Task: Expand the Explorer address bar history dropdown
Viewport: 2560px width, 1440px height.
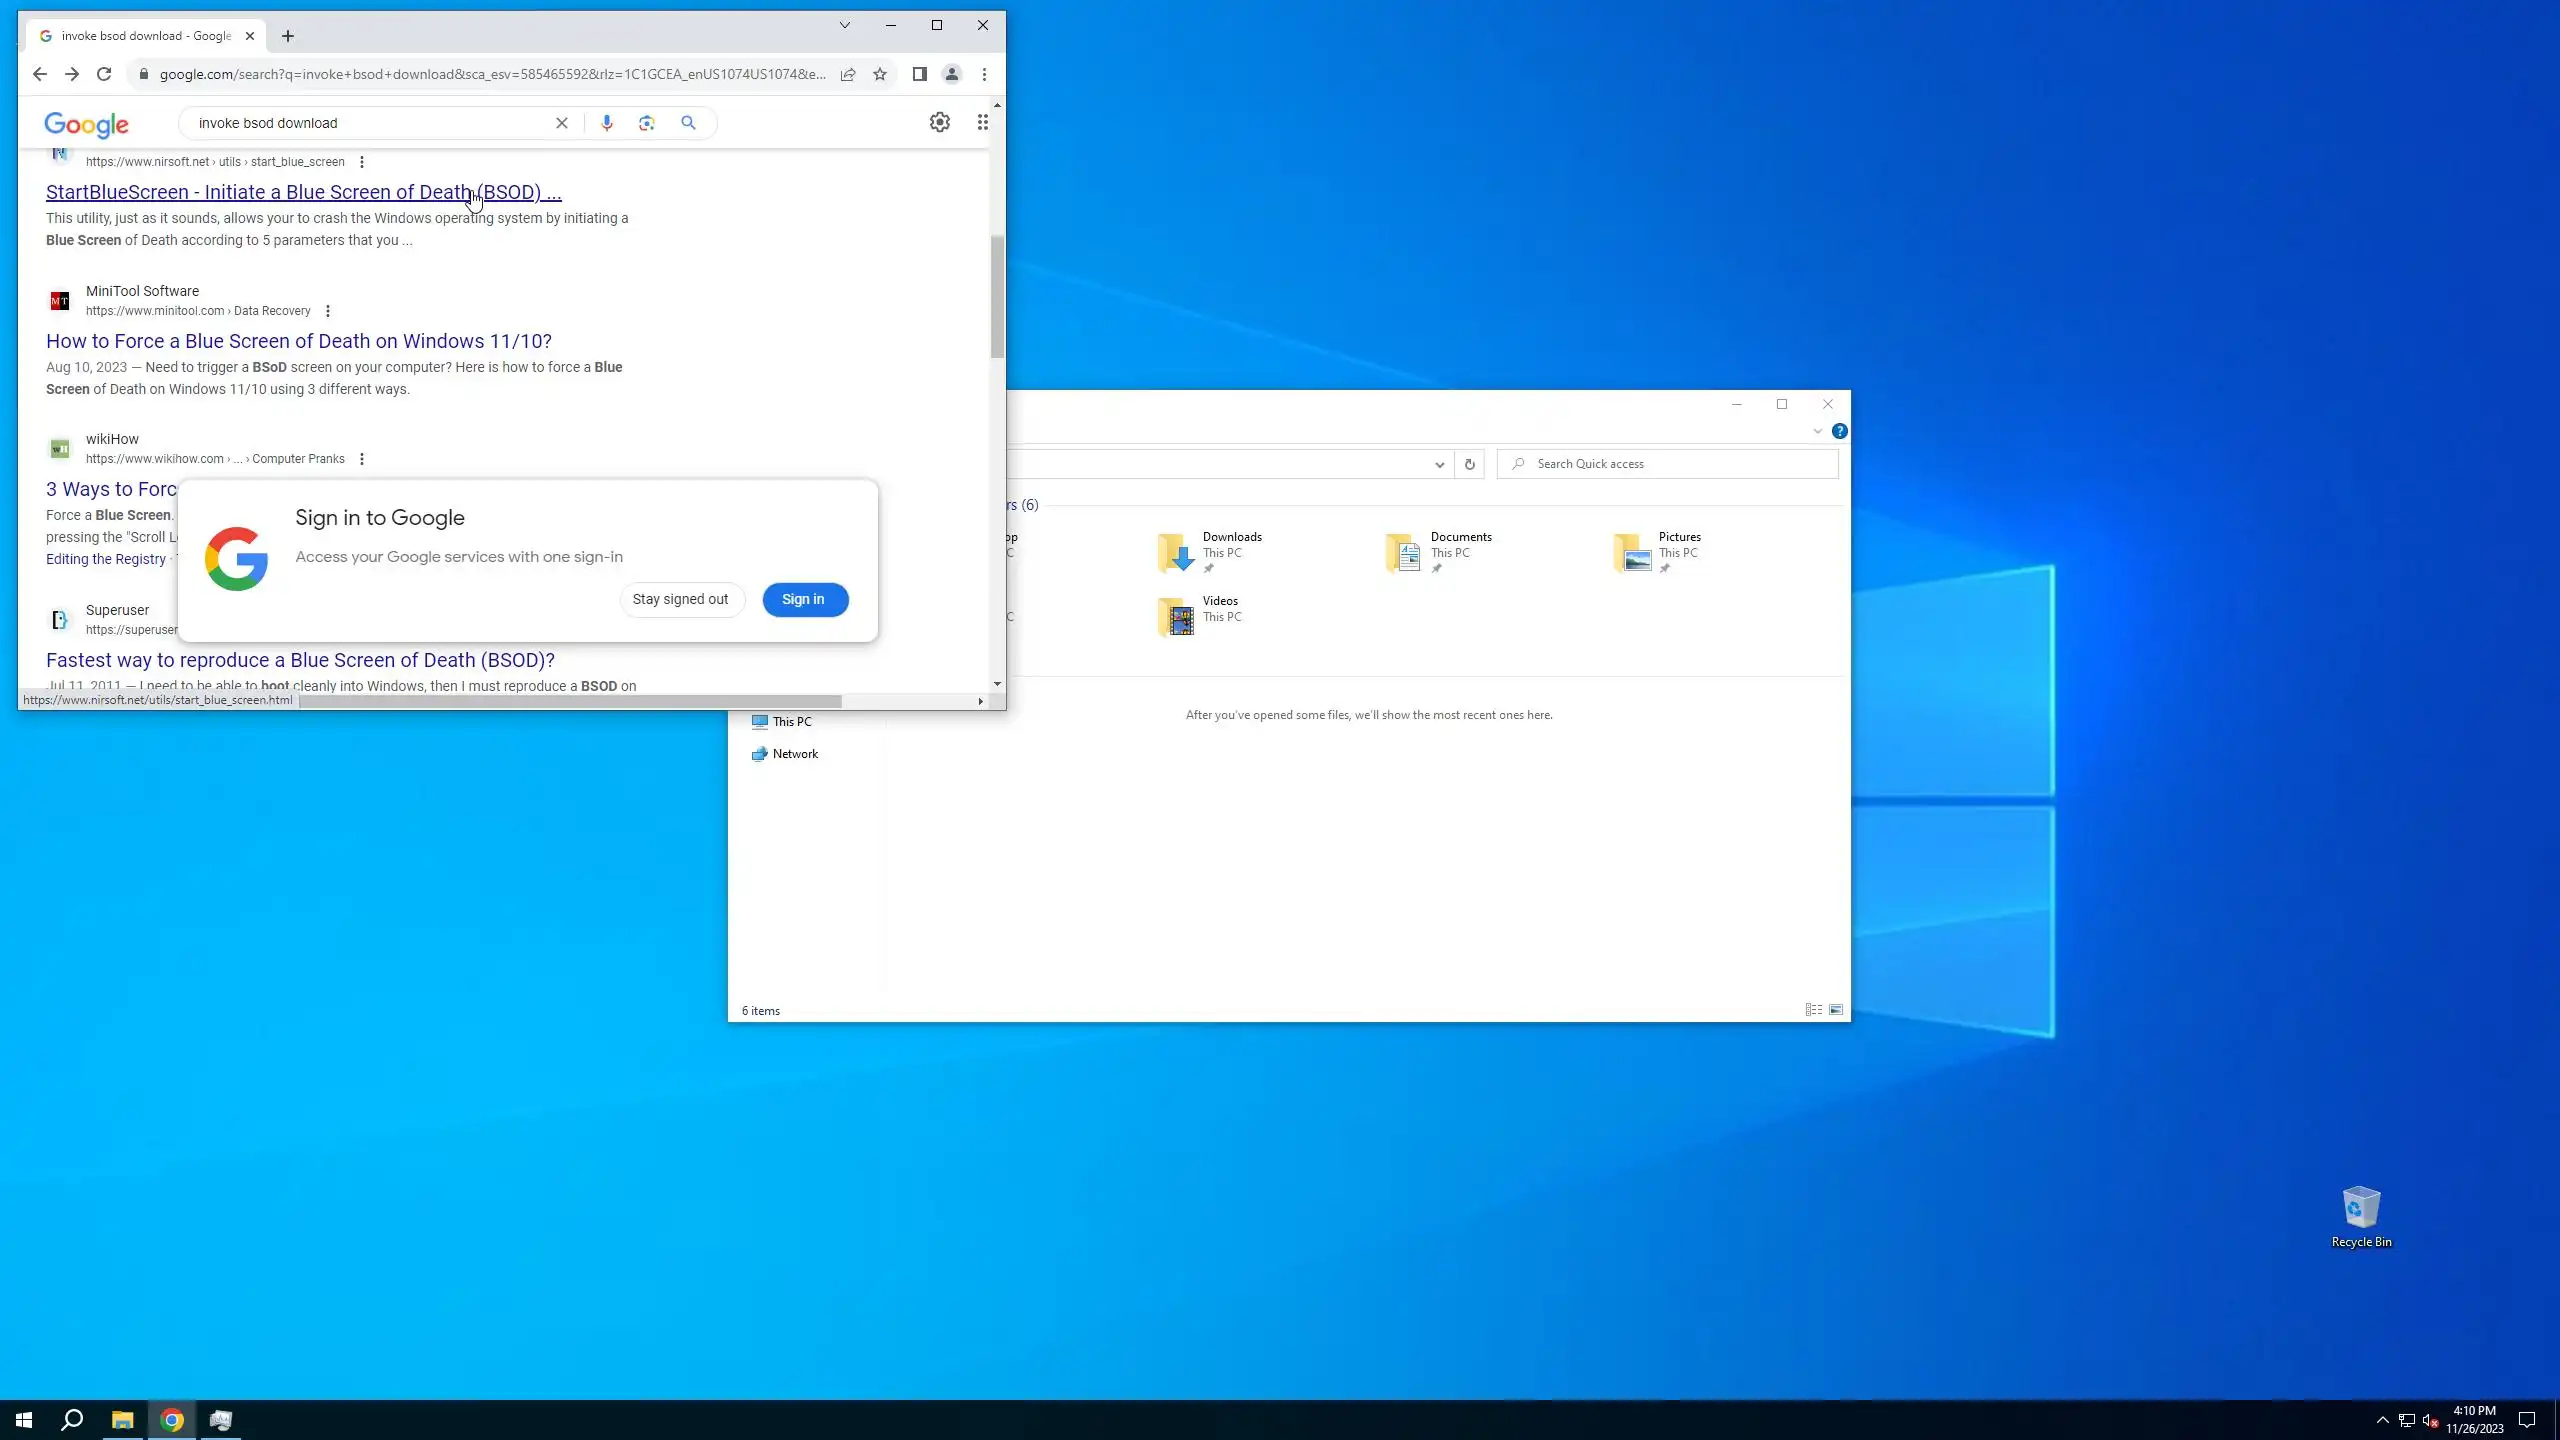Action: coord(1439,464)
